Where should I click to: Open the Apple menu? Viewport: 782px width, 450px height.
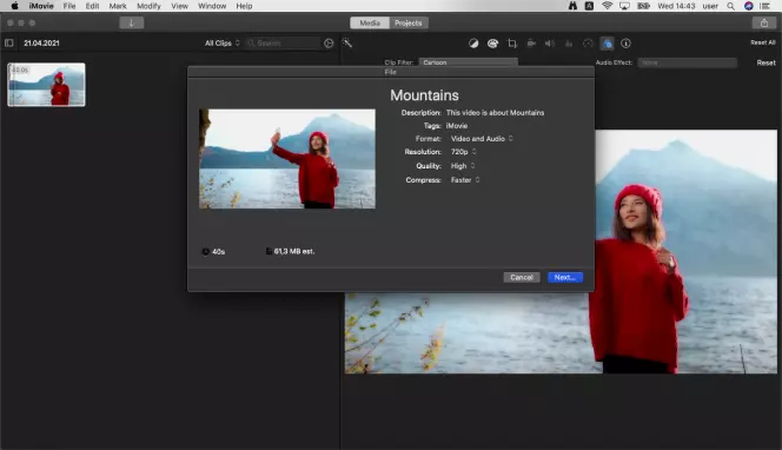[x=14, y=6]
